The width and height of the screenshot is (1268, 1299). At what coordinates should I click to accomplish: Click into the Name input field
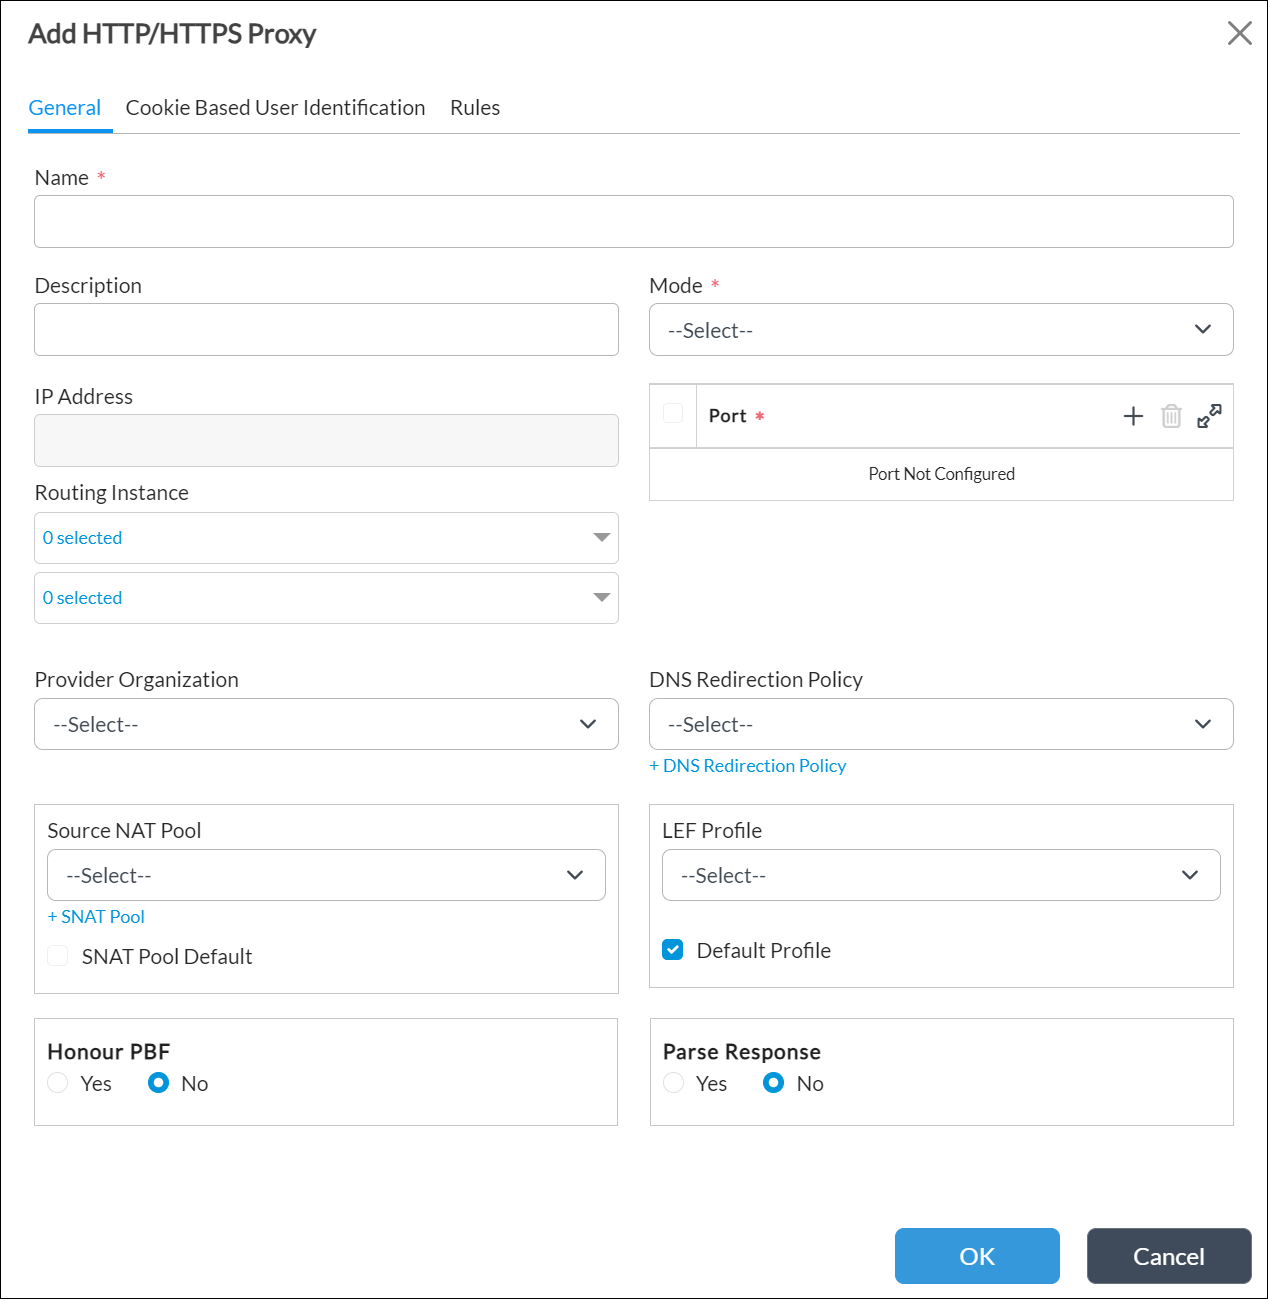pos(633,222)
